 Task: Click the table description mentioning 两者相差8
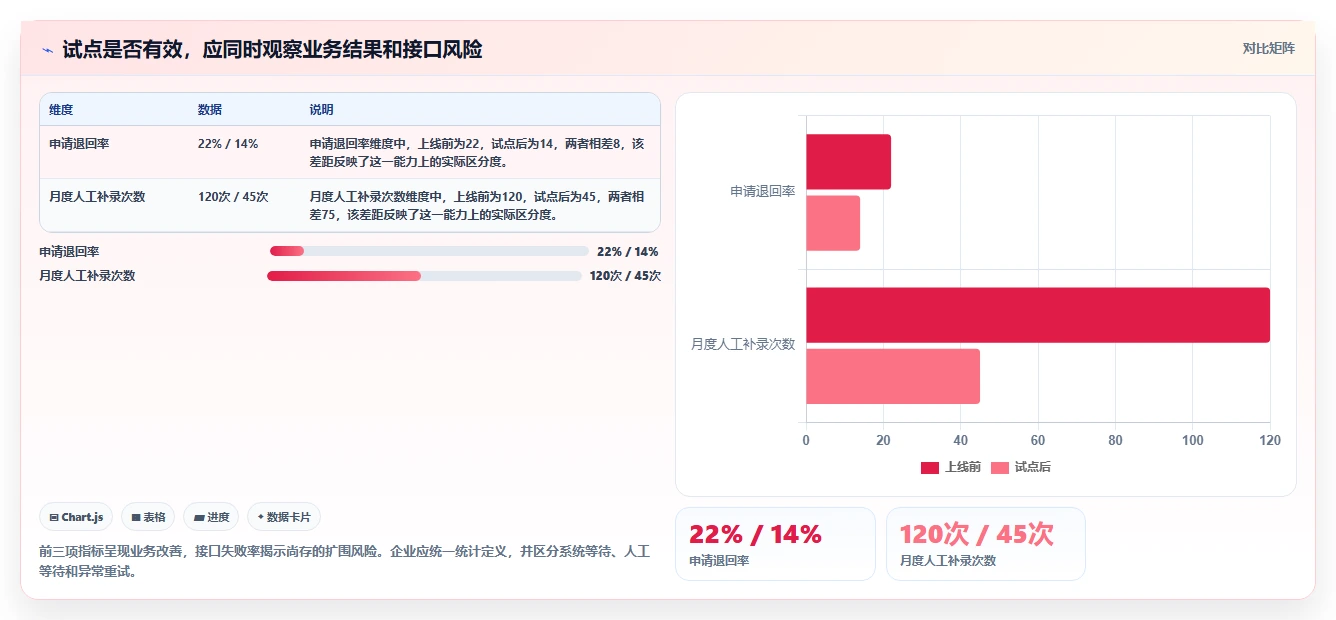click(x=477, y=152)
